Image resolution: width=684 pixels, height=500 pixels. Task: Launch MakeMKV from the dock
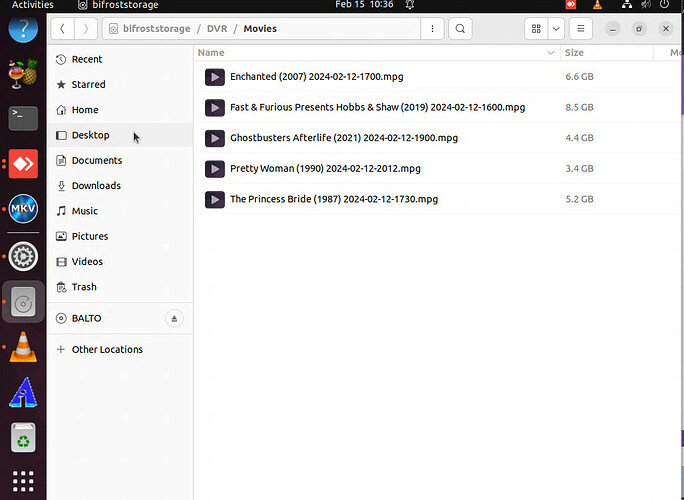23,209
